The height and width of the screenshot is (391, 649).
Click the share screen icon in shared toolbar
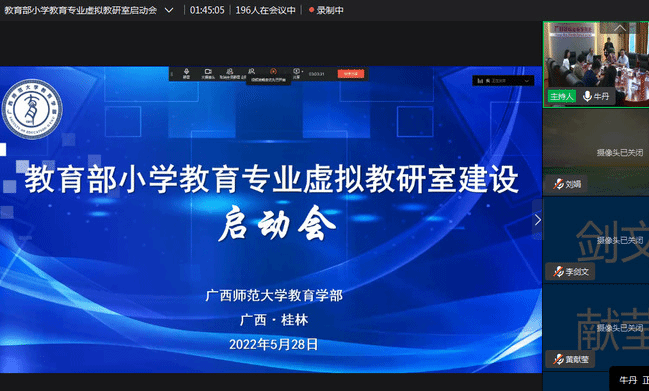[296, 73]
